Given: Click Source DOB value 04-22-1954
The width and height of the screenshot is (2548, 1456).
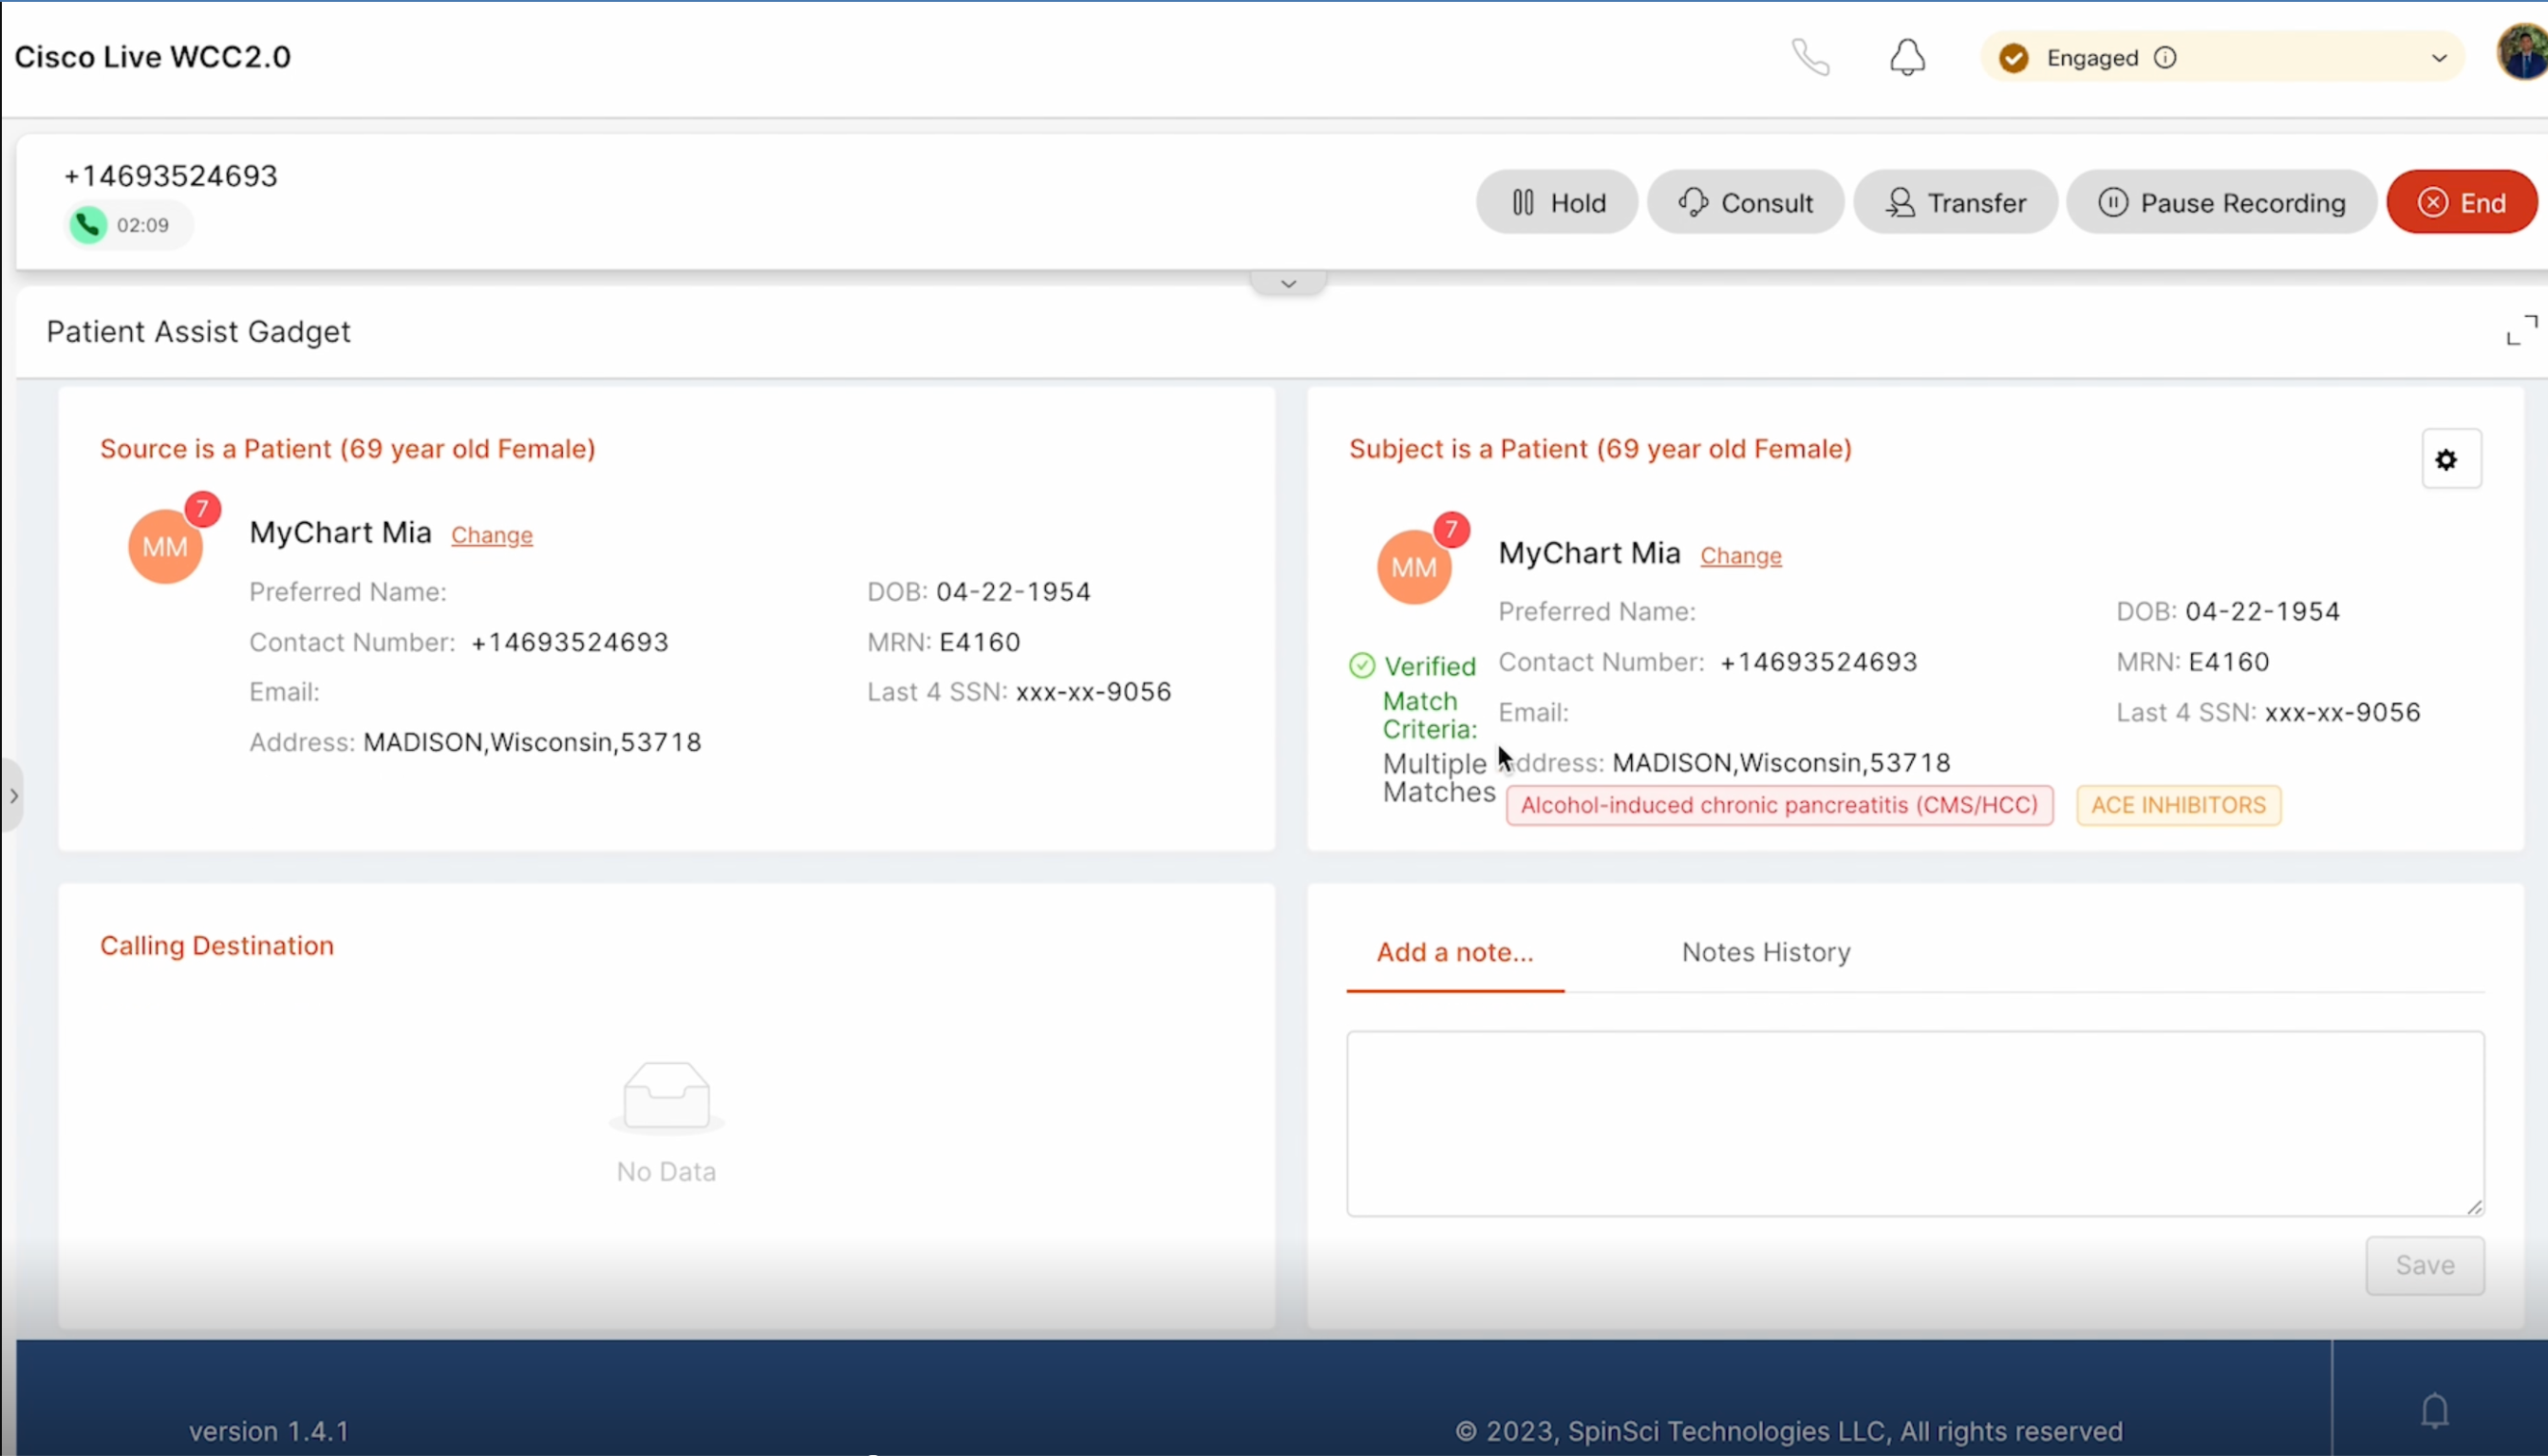Looking at the screenshot, I should pyautogui.click(x=1012, y=592).
